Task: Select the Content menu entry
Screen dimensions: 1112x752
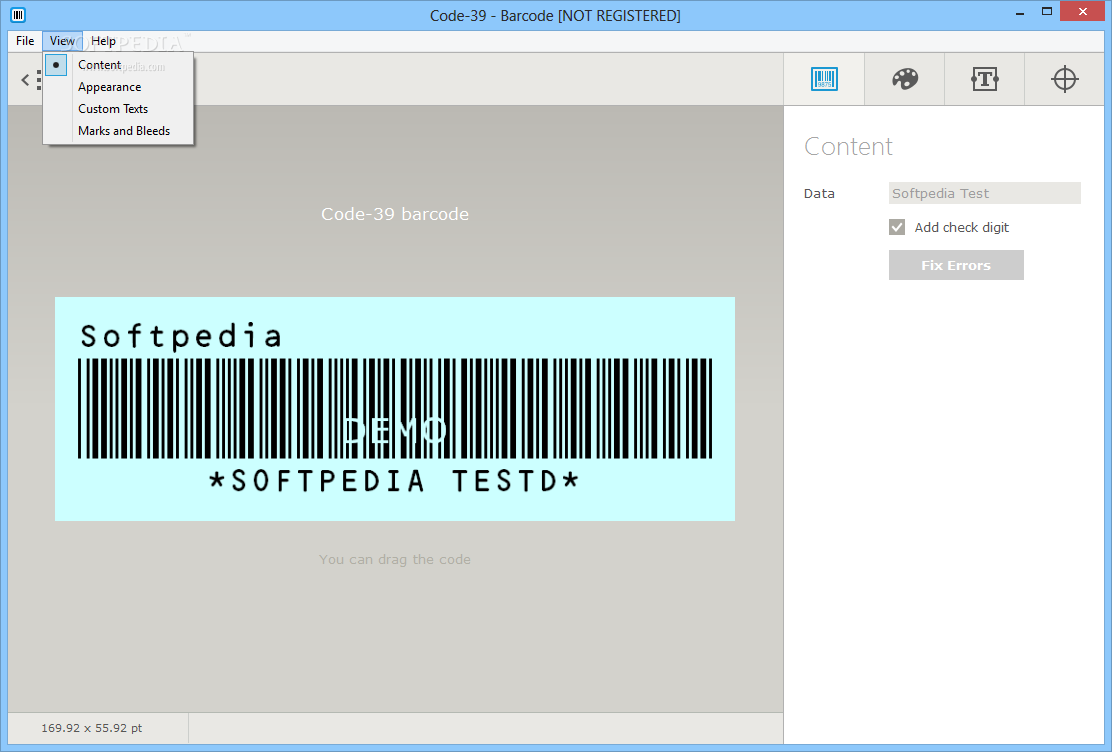Action: (x=118, y=65)
